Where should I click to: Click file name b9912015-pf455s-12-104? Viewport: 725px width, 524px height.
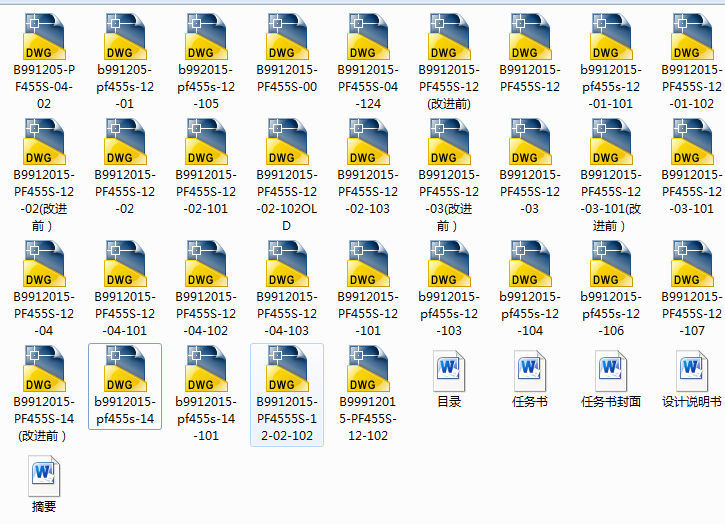click(x=530, y=314)
